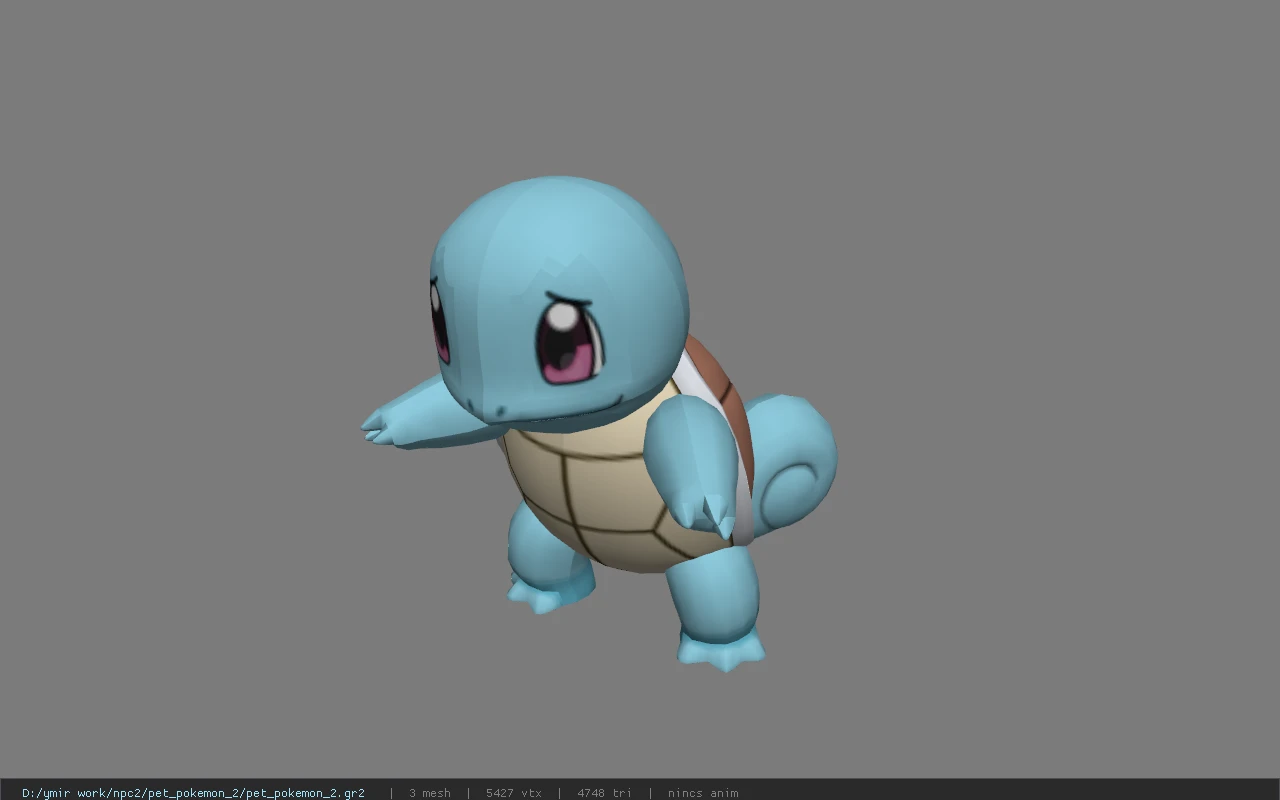Click the file path pet_pokemon_2.gr2 in status bar
The image size is (1280, 800).
point(193,793)
